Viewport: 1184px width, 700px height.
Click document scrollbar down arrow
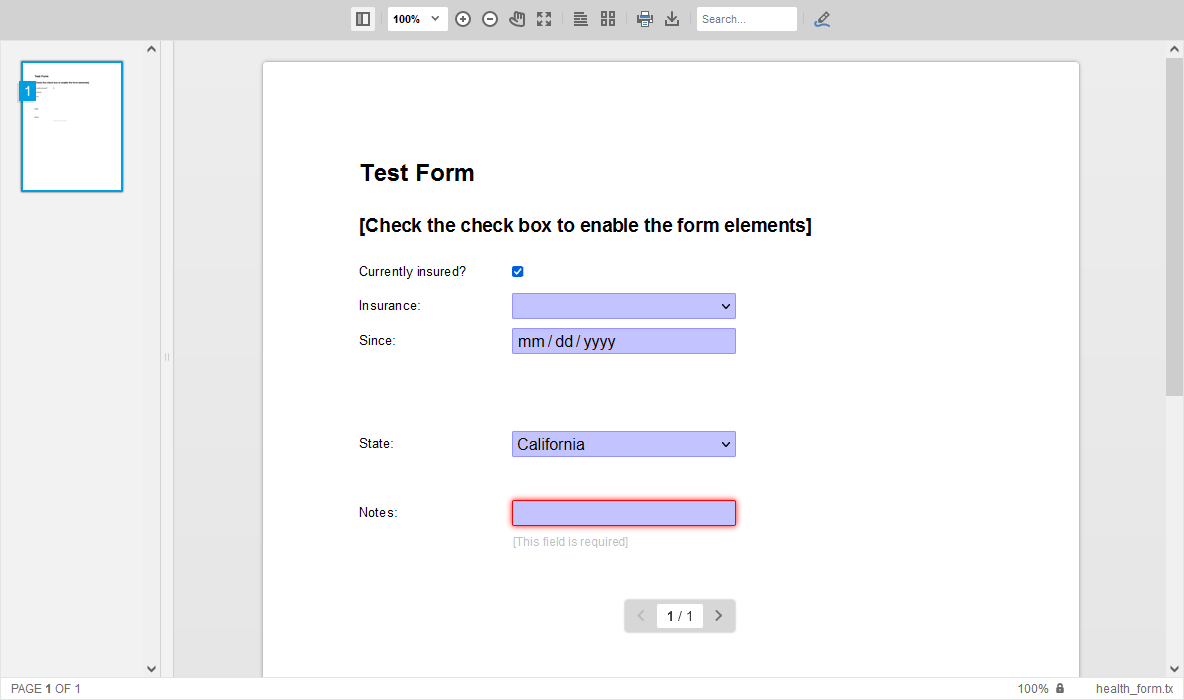point(1174,668)
